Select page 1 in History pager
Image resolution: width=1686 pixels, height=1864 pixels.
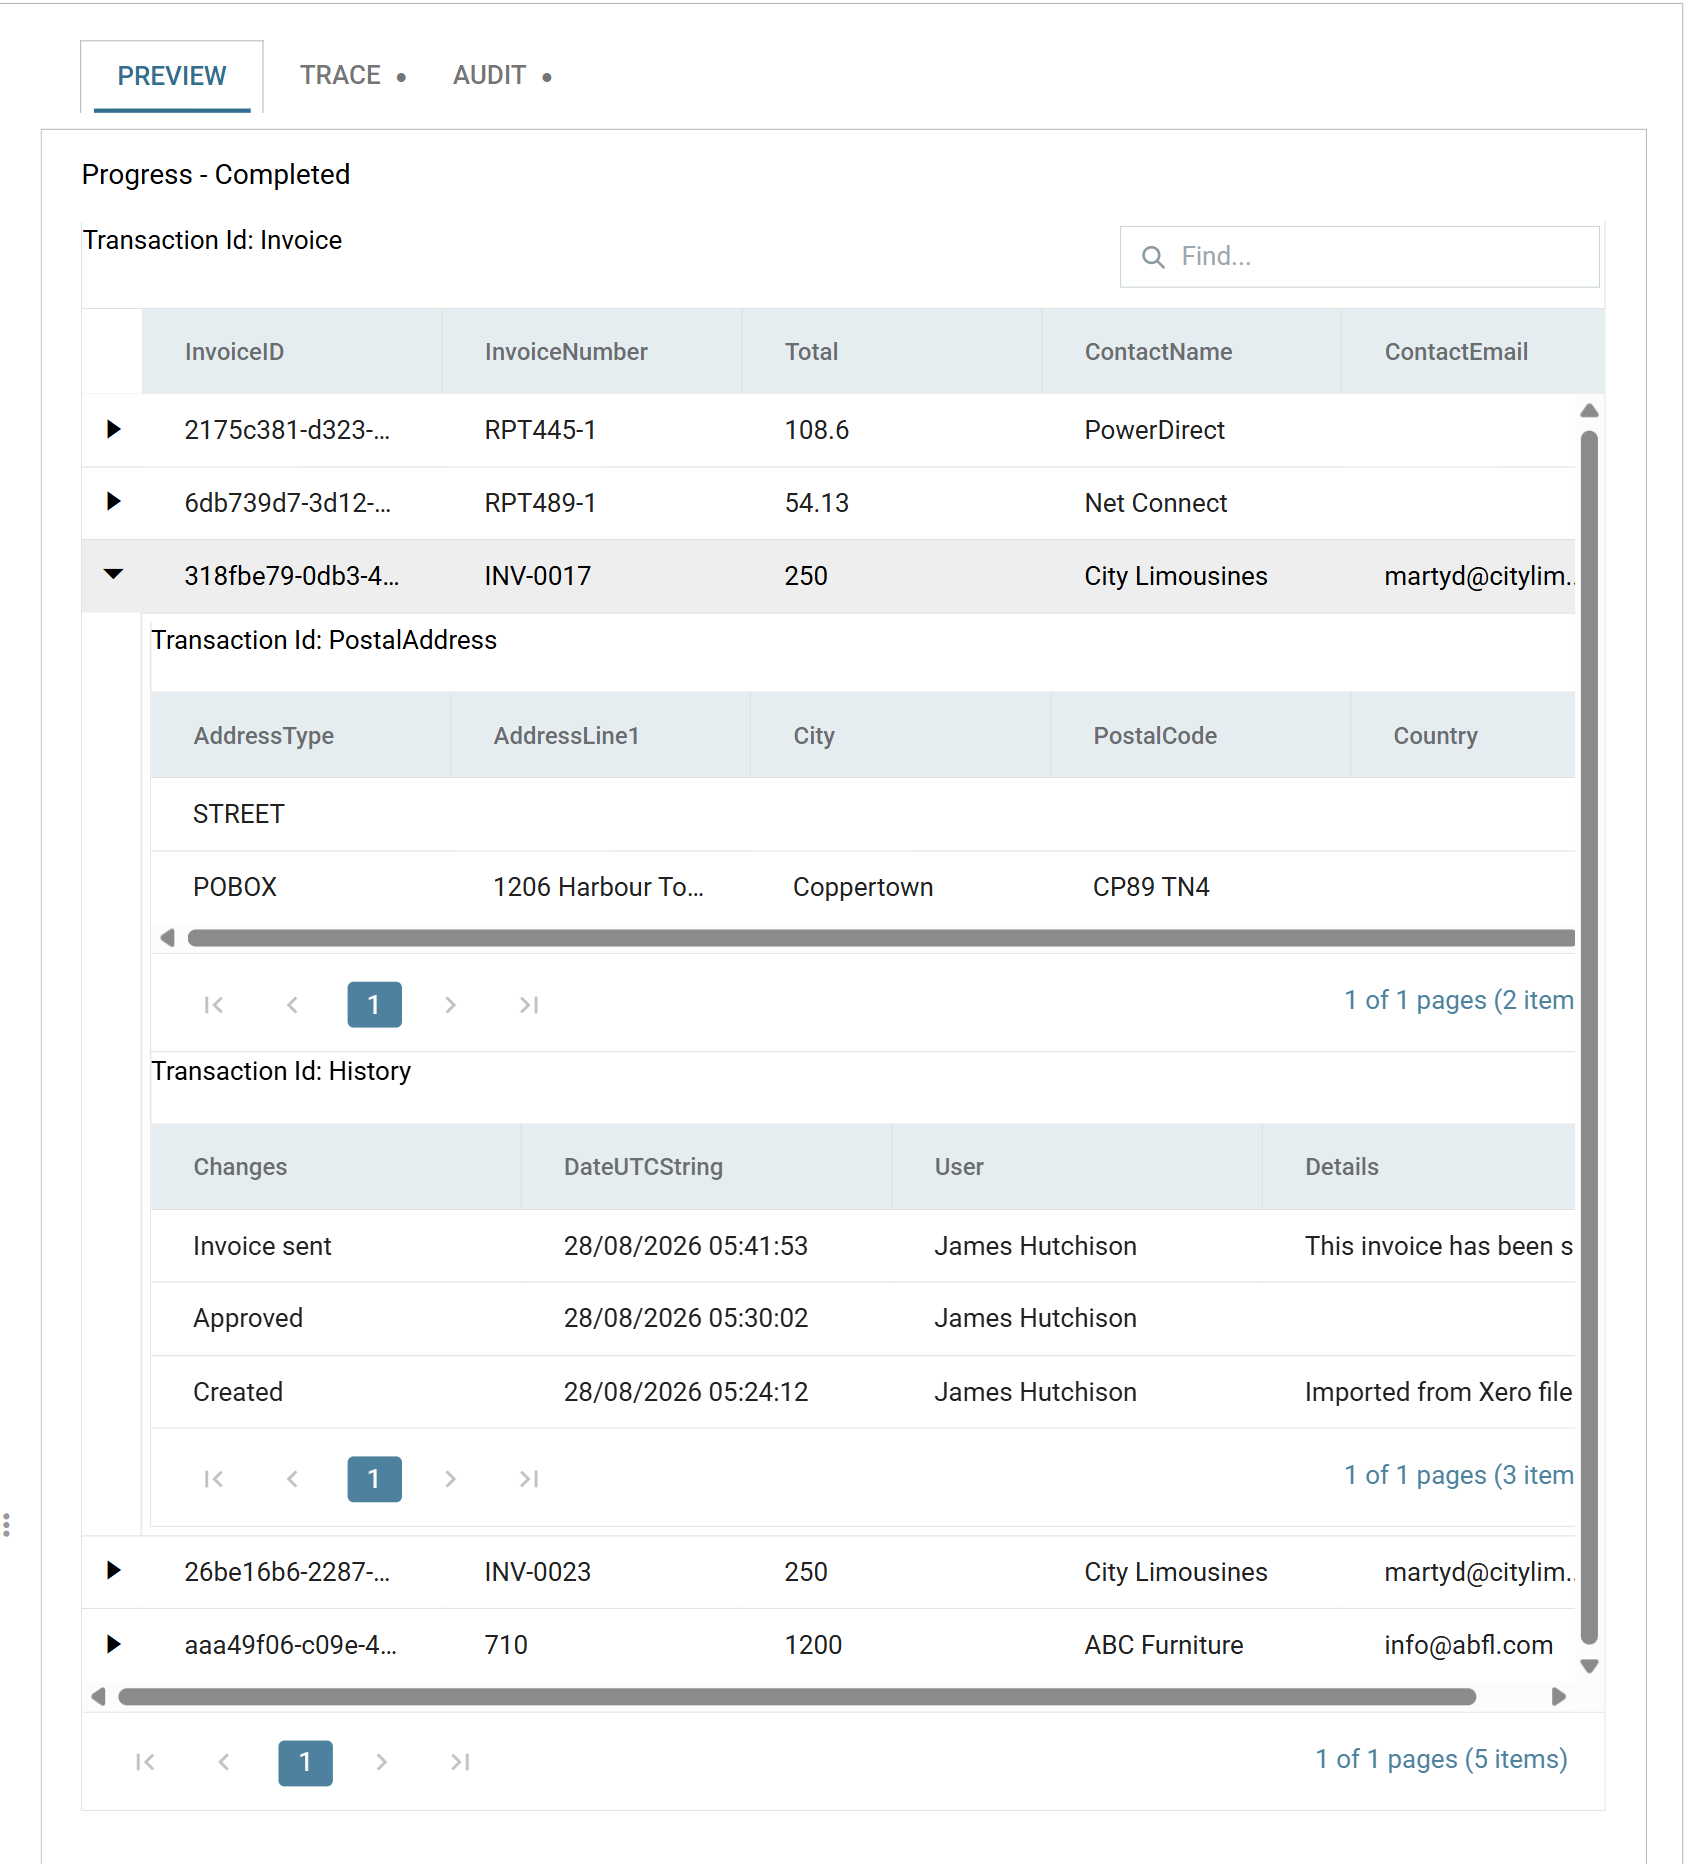click(374, 1479)
